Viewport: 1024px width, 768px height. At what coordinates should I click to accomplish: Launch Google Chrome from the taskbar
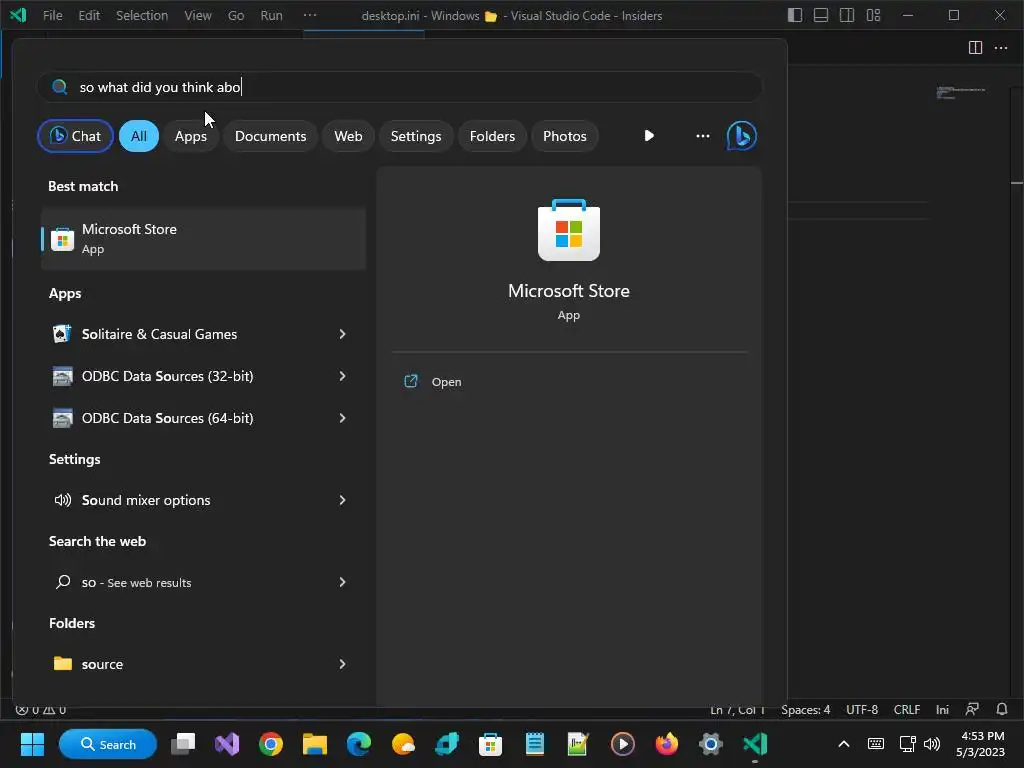(270, 744)
